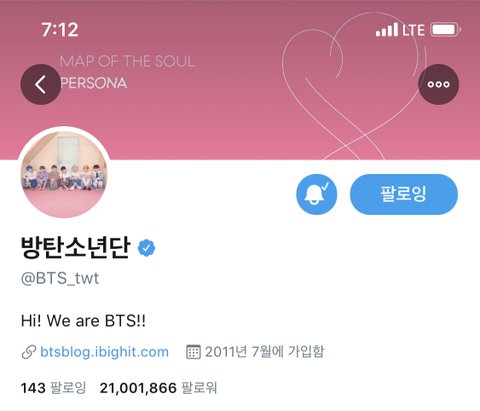480x411 pixels.
Task: Go back using the arrow button
Action: coord(41,84)
